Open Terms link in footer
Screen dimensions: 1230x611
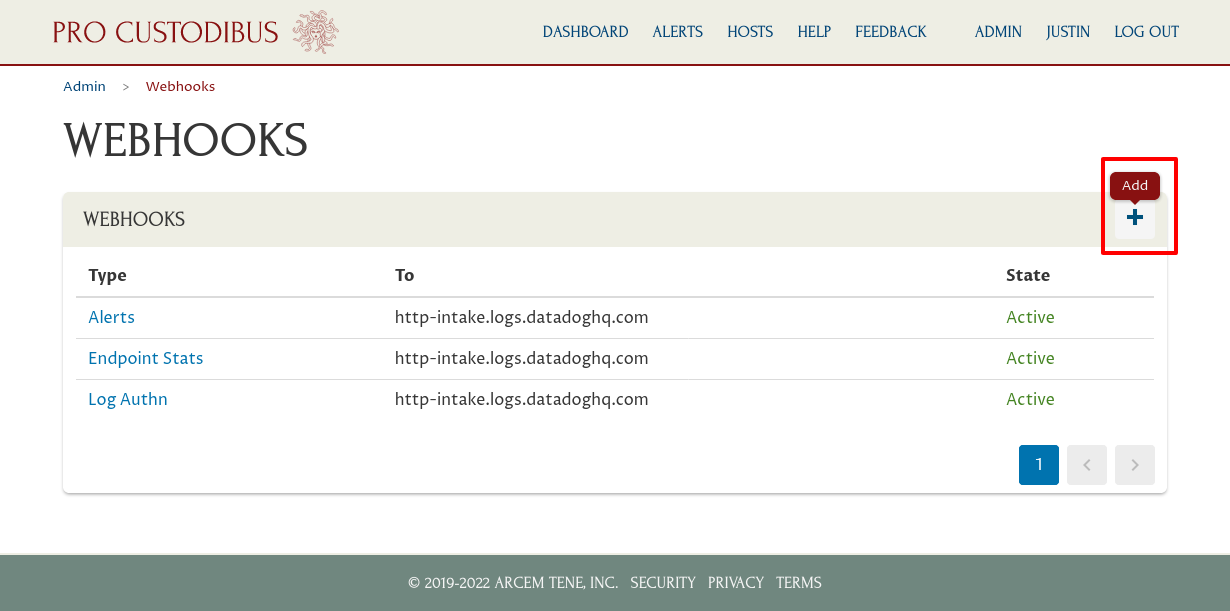pyautogui.click(x=799, y=583)
